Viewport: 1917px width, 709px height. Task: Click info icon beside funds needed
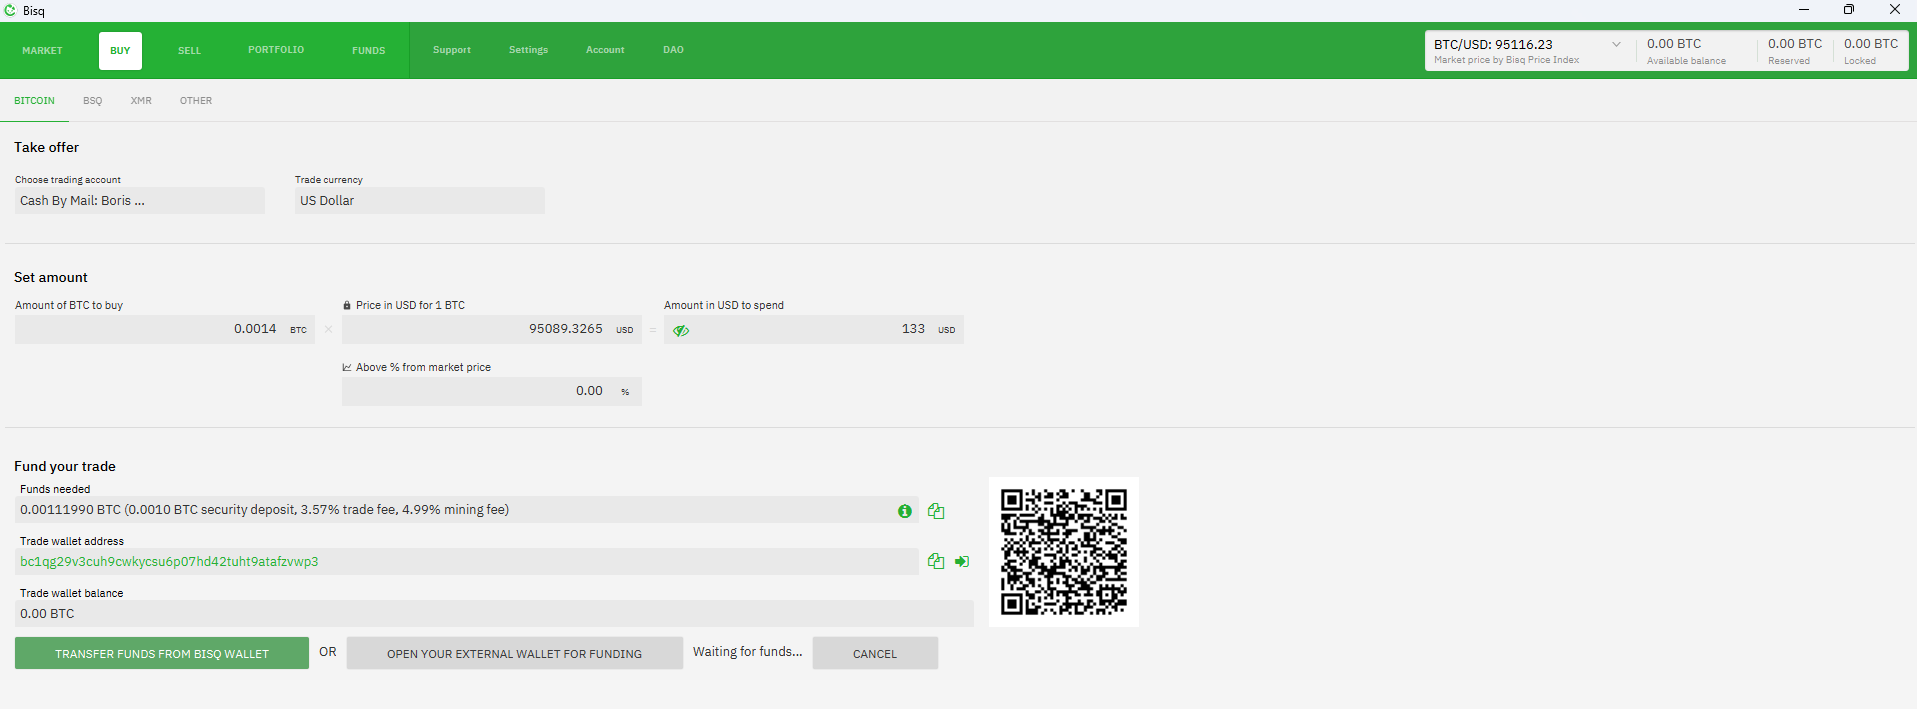coord(905,511)
